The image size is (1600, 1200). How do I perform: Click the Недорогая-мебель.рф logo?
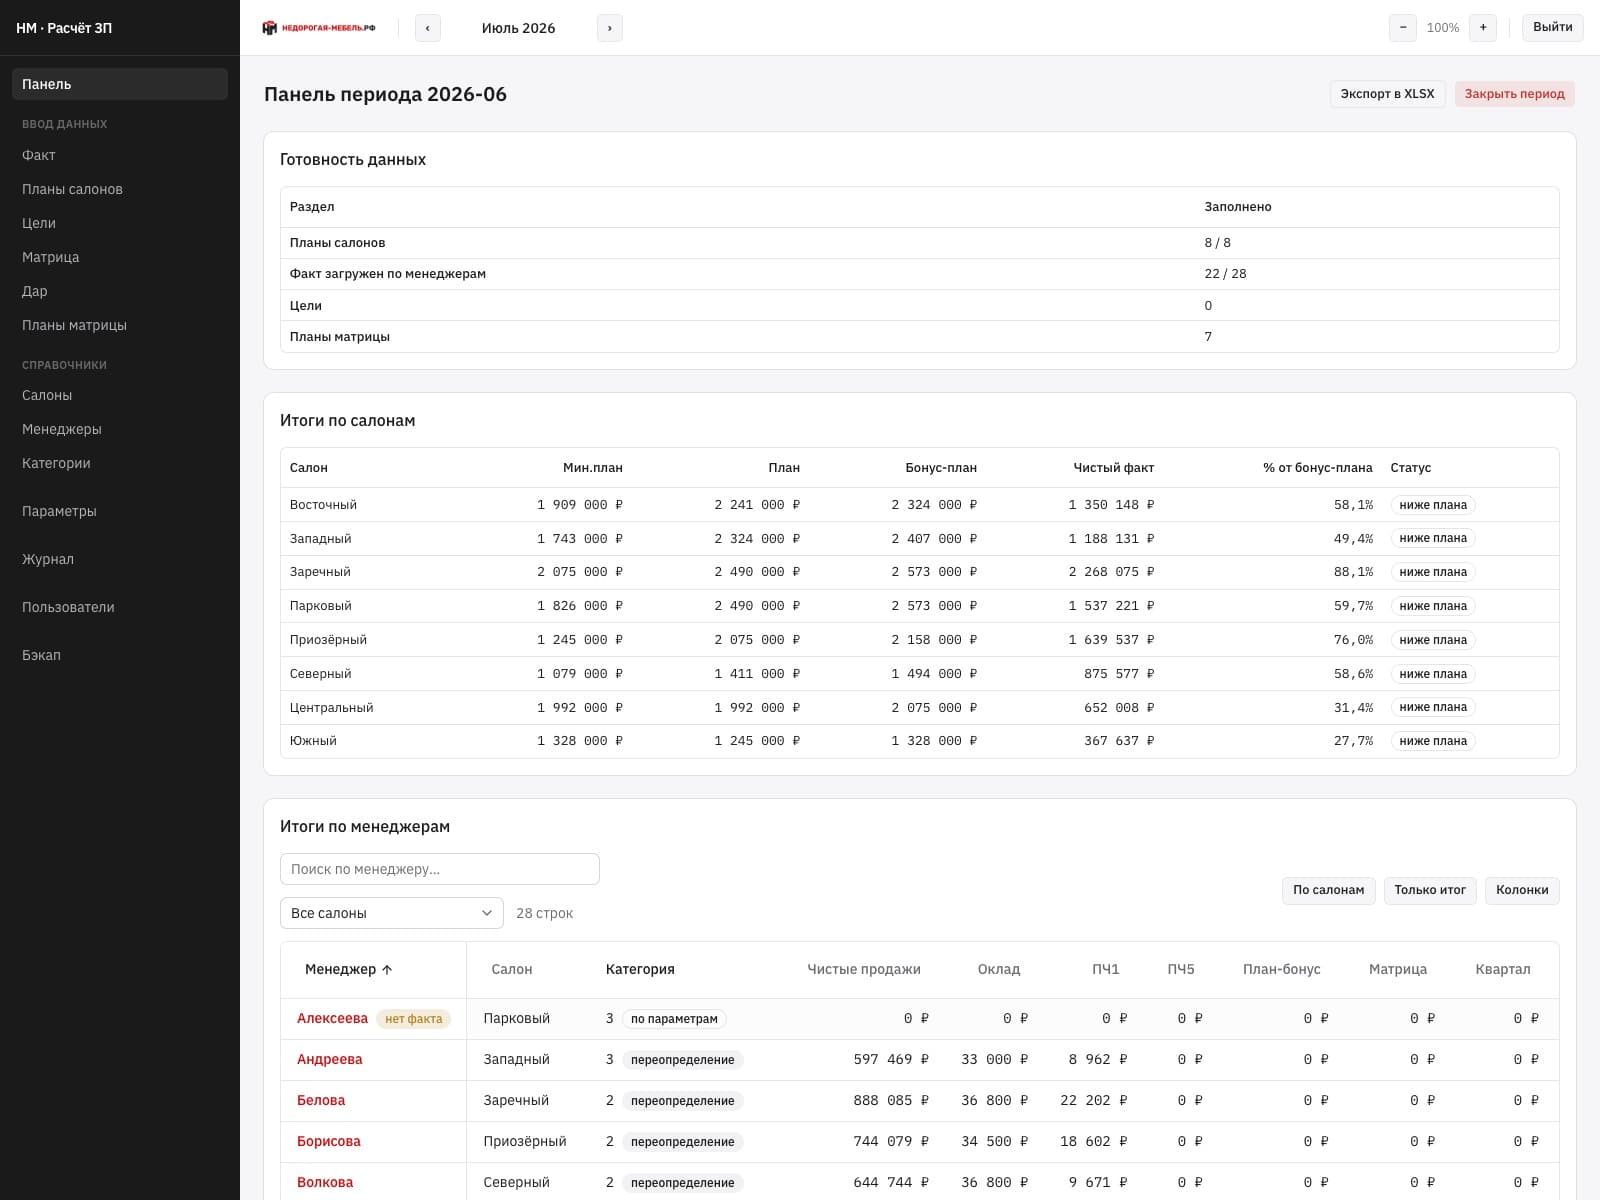coord(319,28)
